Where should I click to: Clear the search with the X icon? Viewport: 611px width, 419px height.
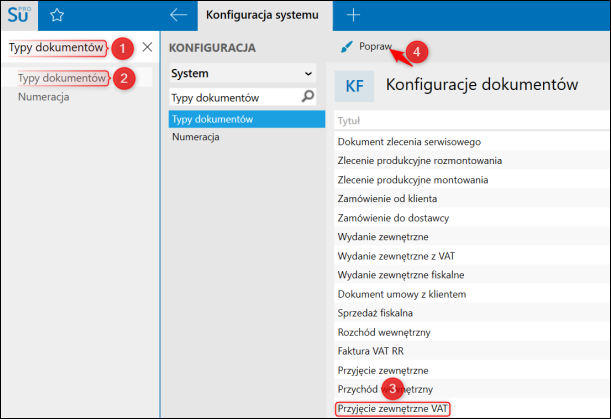147,47
